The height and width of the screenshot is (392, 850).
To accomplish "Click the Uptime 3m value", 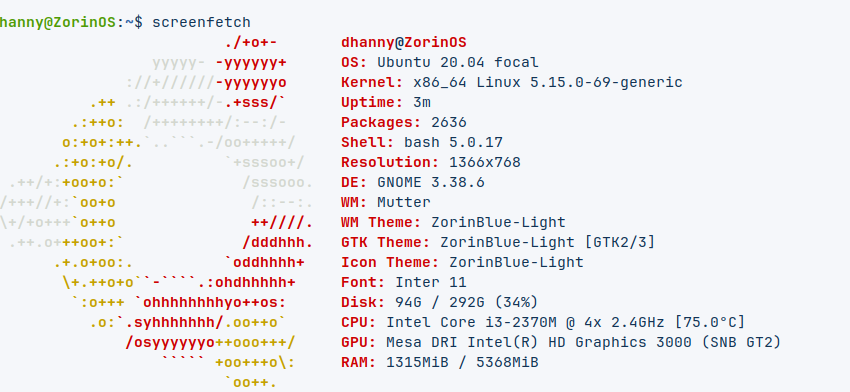I will tap(422, 102).
